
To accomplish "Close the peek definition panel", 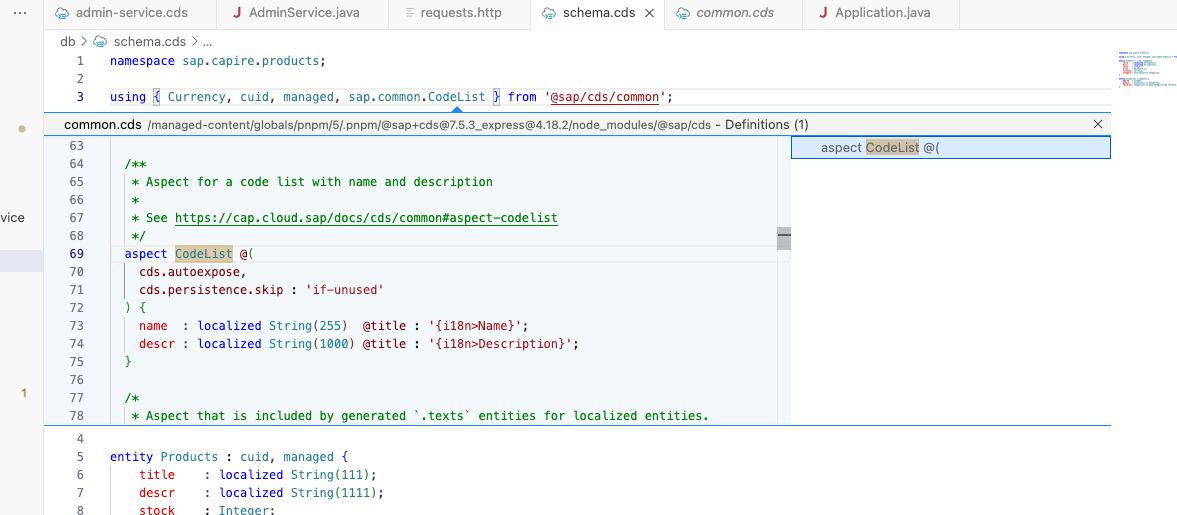I will pyautogui.click(x=1098, y=124).
